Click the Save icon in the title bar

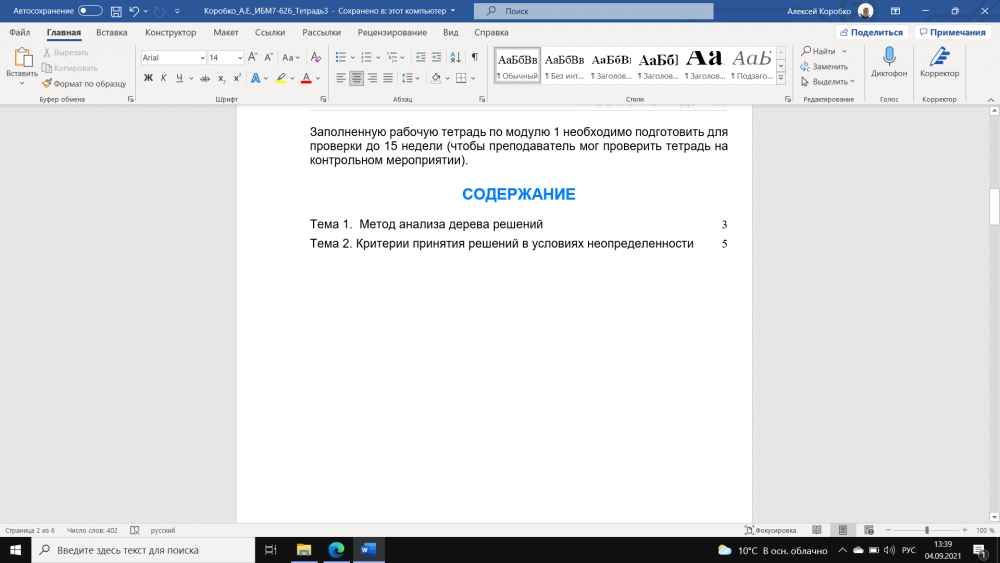tap(116, 11)
